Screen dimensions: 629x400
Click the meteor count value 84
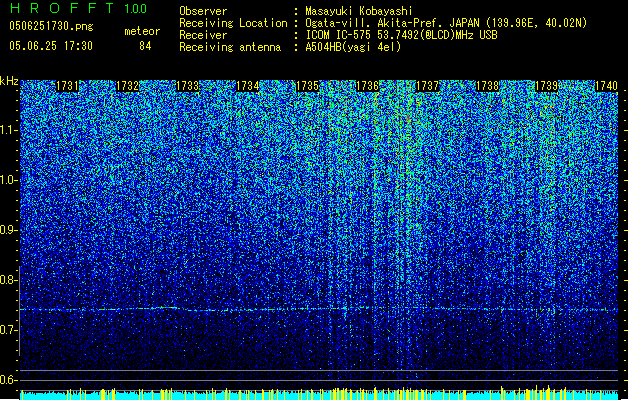[145, 46]
